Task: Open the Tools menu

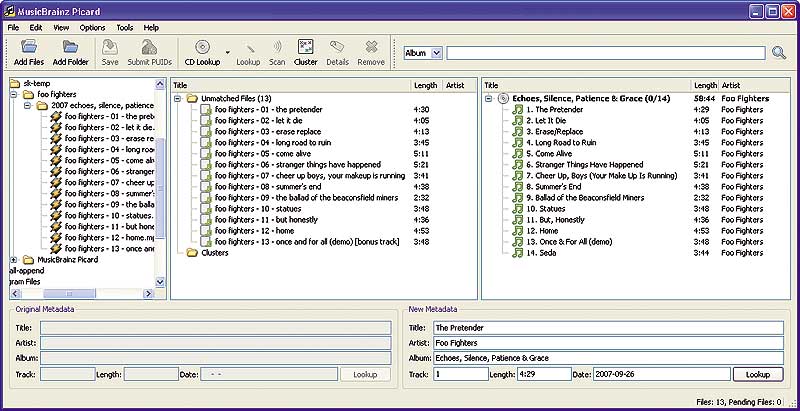Action: 124,28
